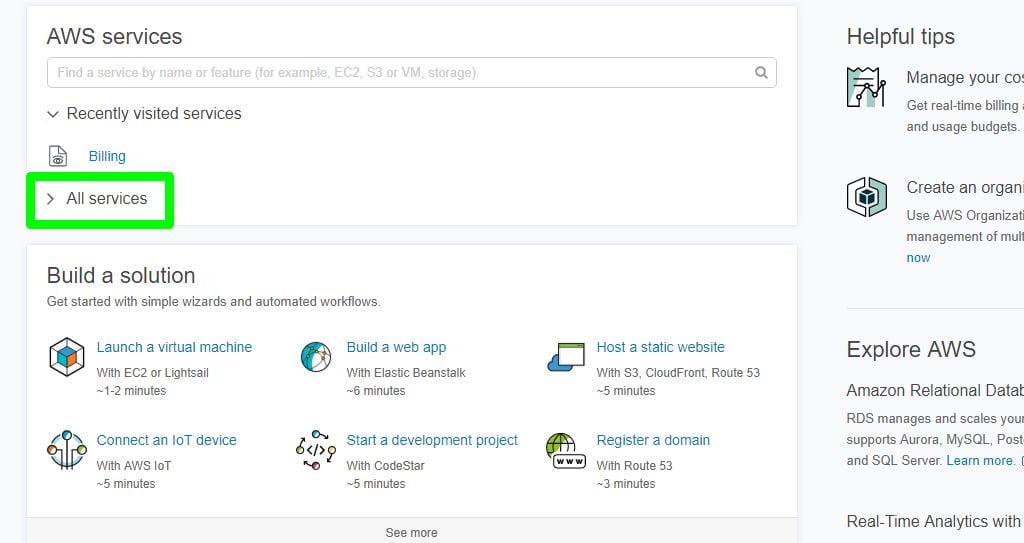Open Launch a virtual machine wizard

click(174, 347)
